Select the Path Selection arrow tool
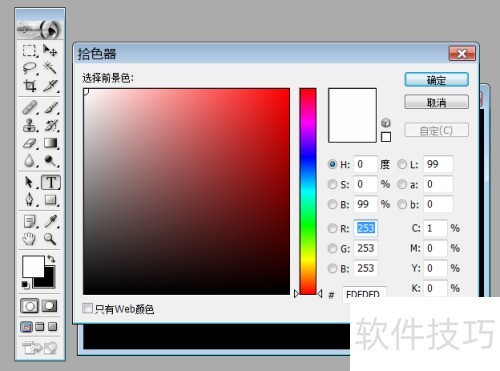The width and height of the screenshot is (500, 371). pyautogui.click(x=29, y=182)
